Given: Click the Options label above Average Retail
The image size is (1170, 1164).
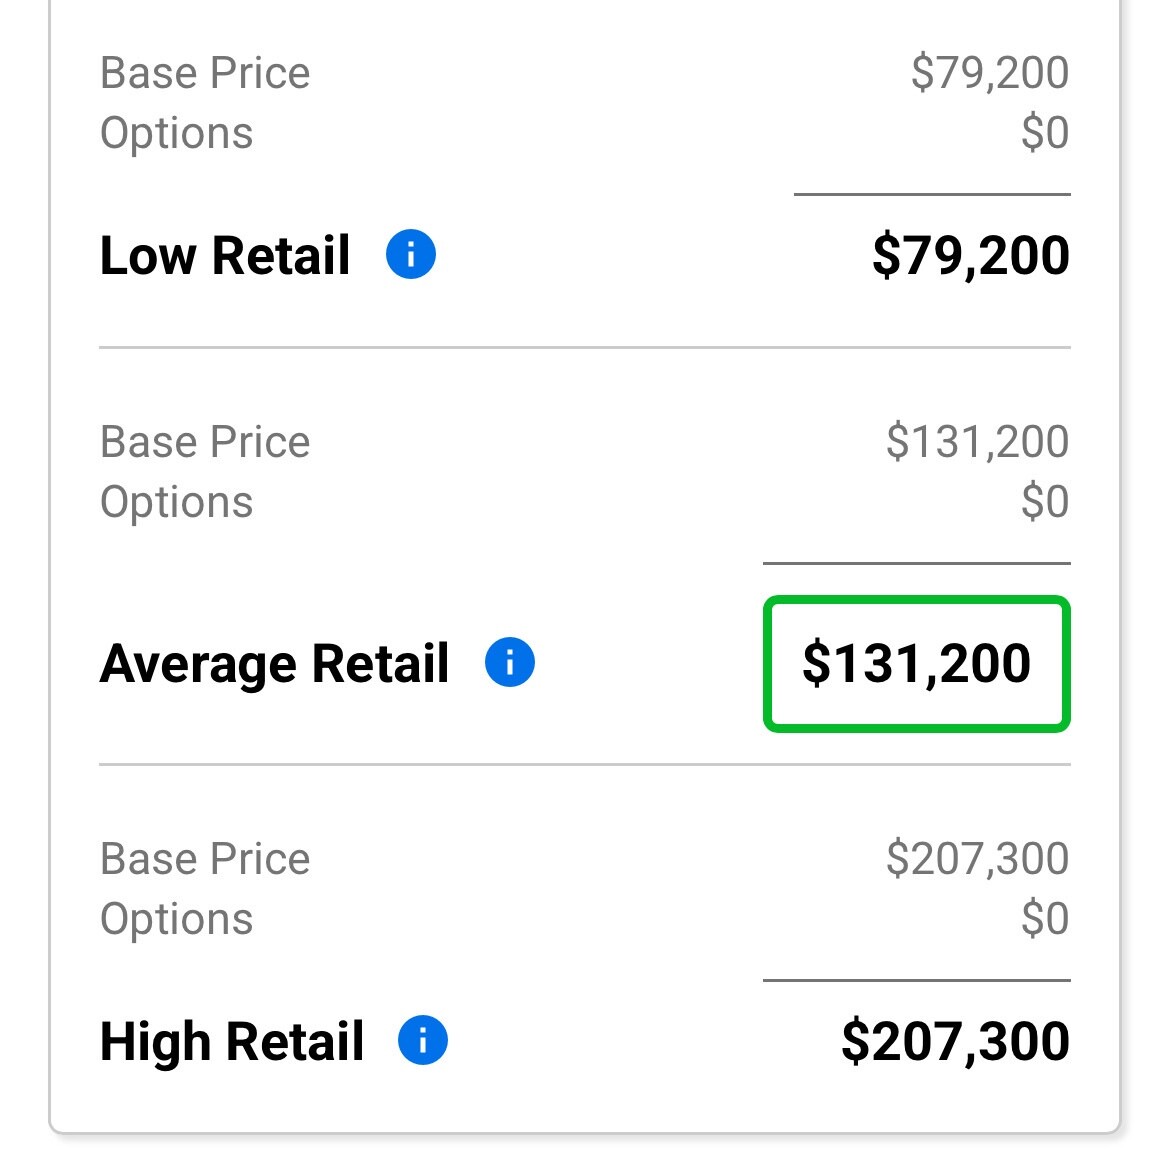Looking at the screenshot, I should coord(176,502).
